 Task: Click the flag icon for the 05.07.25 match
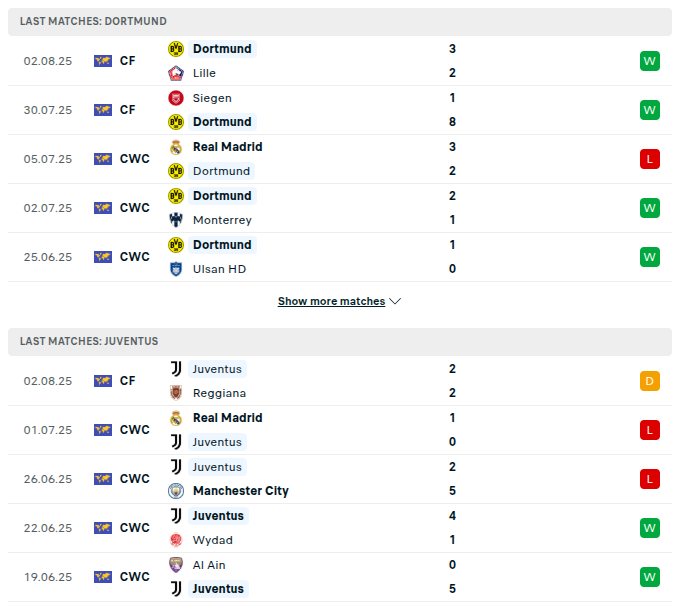103,159
